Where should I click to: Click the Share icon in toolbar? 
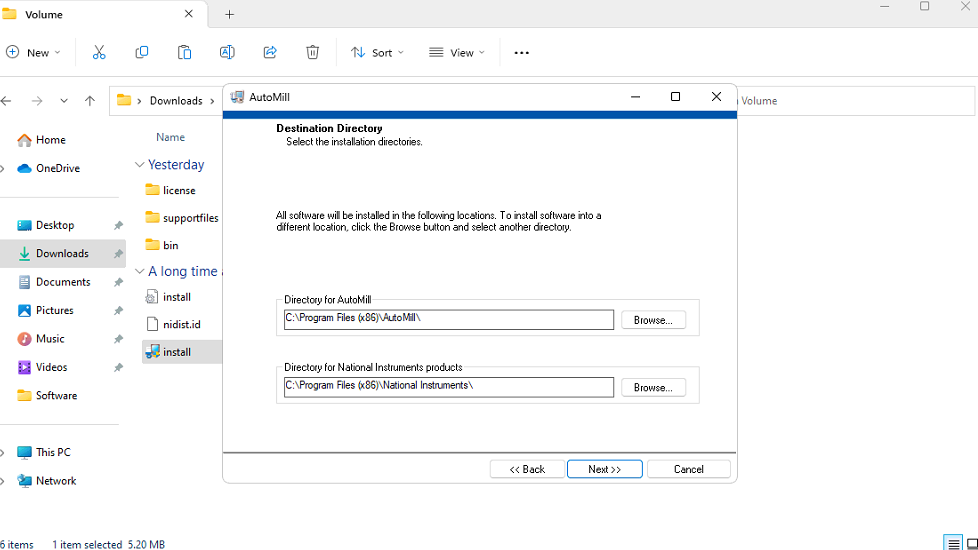tap(270, 52)
